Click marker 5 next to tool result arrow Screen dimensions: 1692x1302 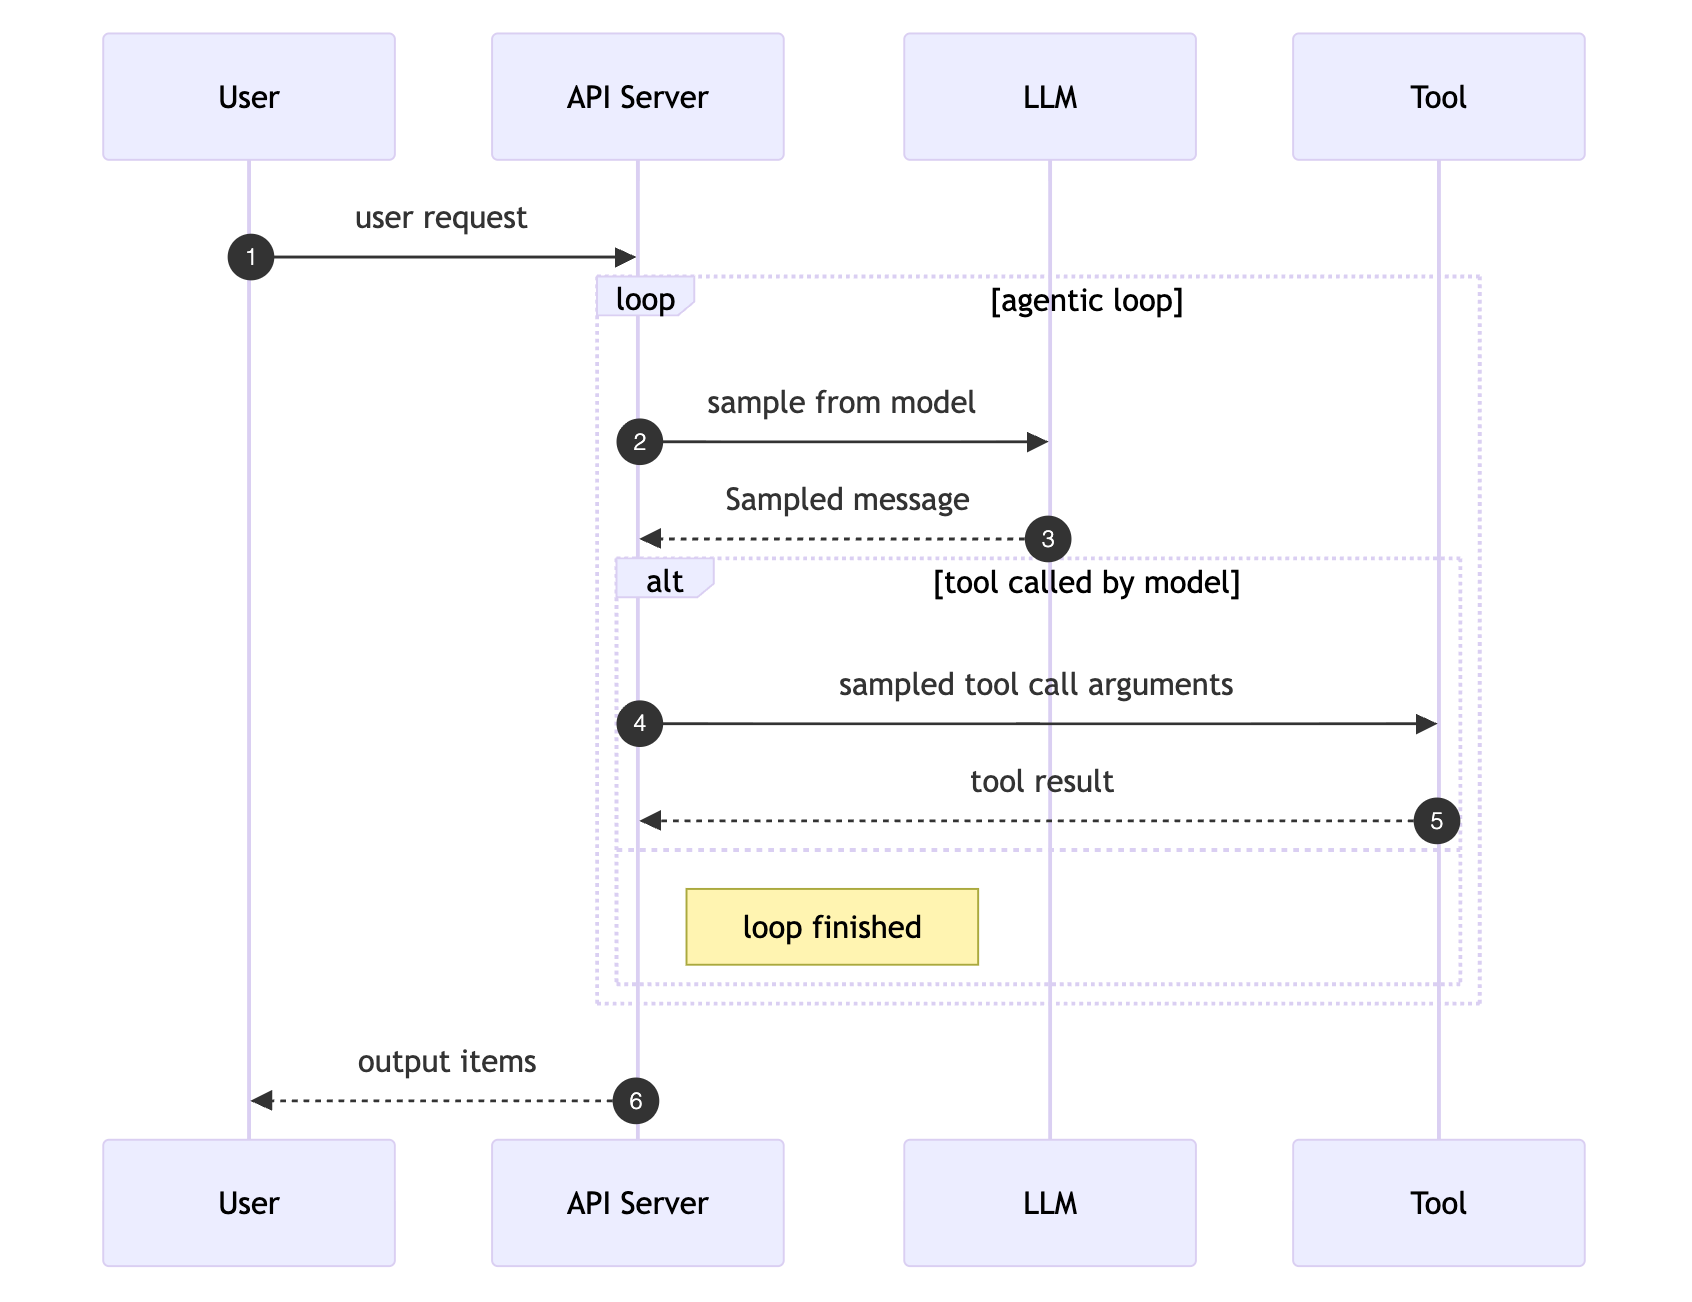(x=1437, y=820)
